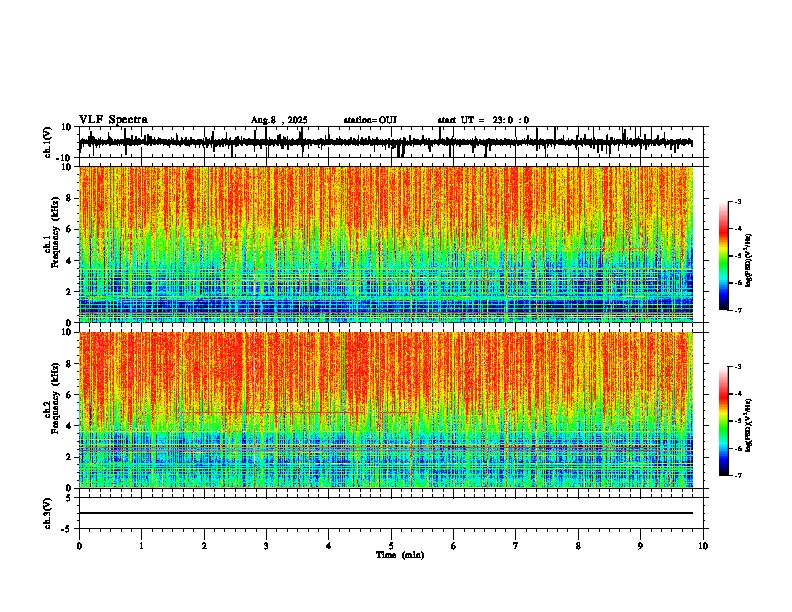Click time axis tick label "6"

tap(454, 546)
